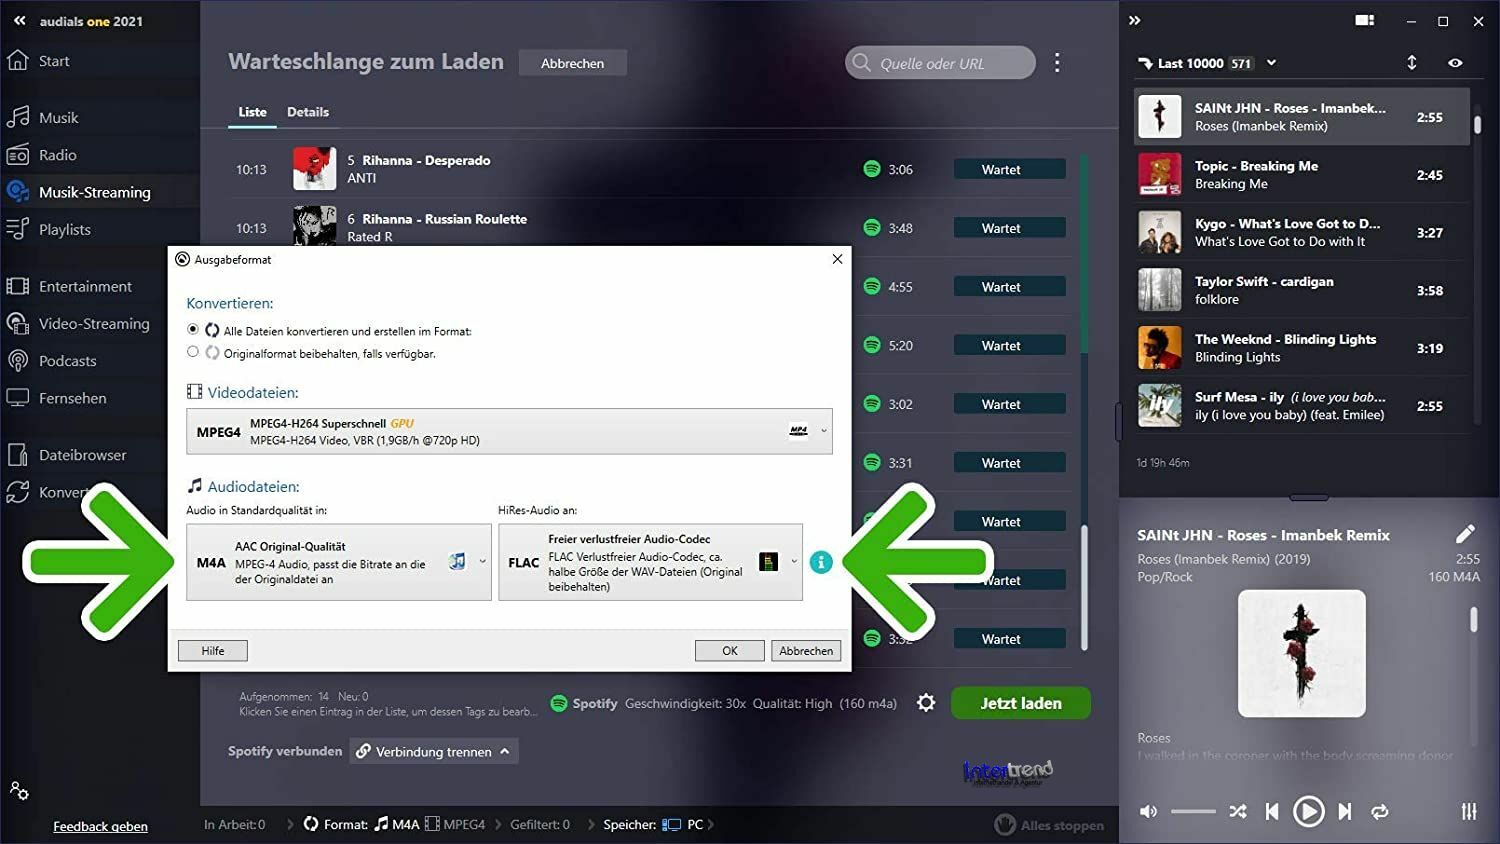Click the info icon next to FLAC
Viewport: 1500px width, 844px height.
pos(821,562)
